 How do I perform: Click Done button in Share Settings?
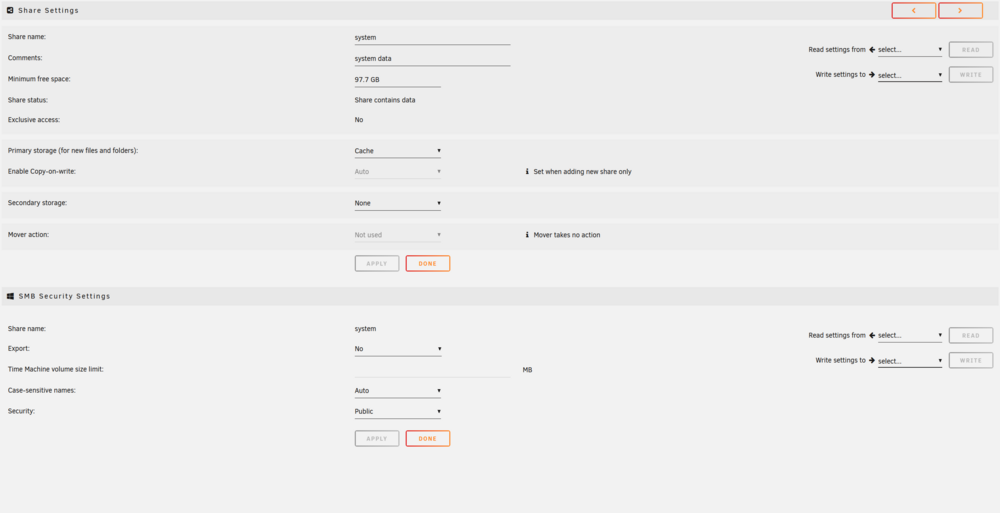pos(428,264)
